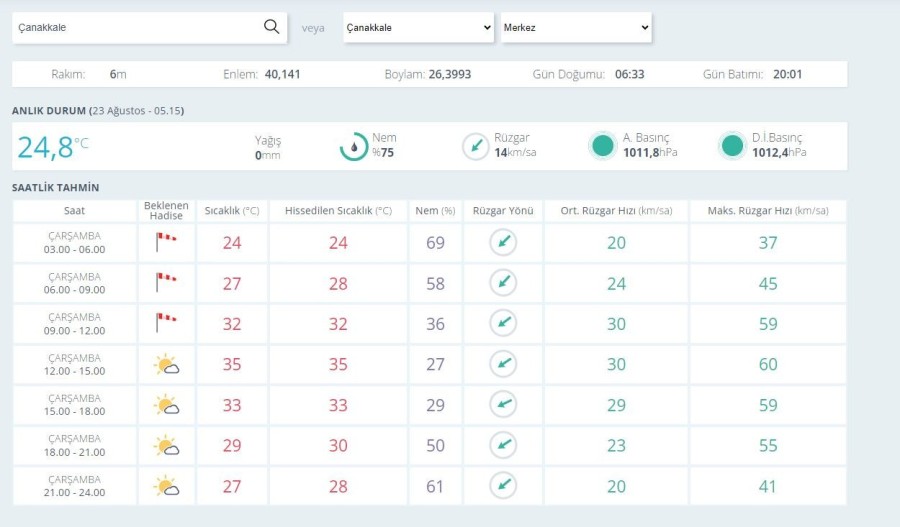Click the Maks. Rüzgar Hızı column header
The width and height of the screenshot is (900, 527).
click(767, 211)
